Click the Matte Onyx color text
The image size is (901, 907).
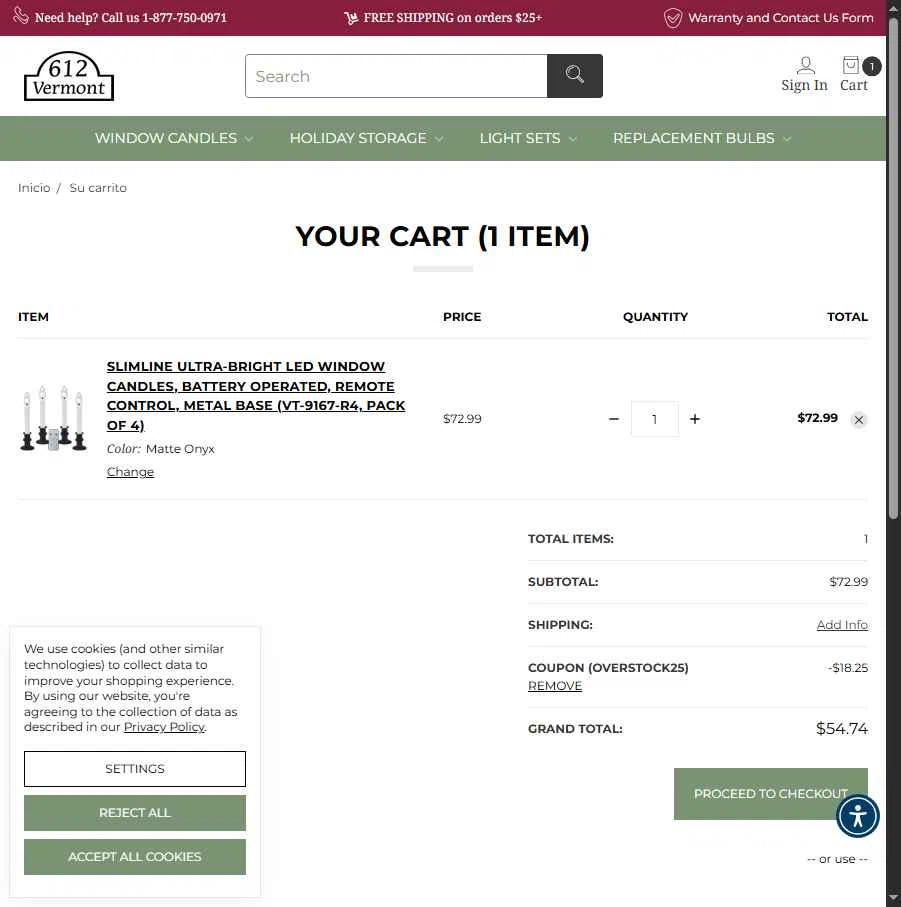coord(180,449)
